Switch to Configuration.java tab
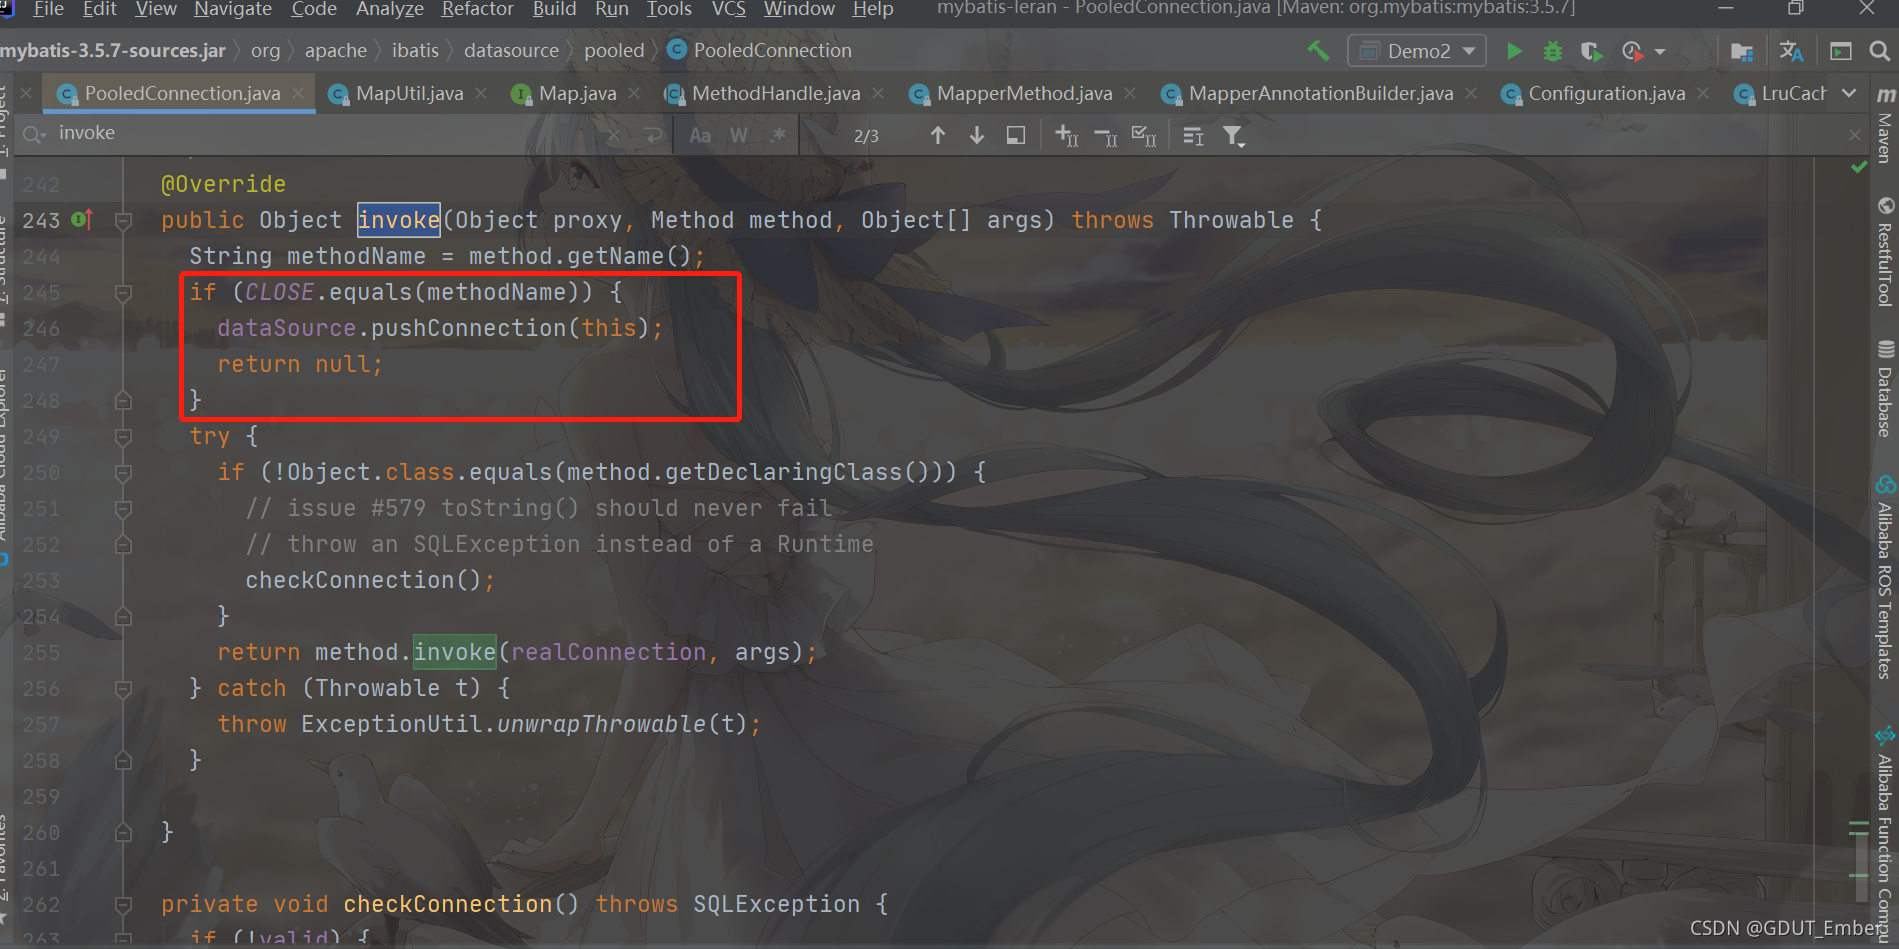1899x949 pixels. pos(1606,93)
